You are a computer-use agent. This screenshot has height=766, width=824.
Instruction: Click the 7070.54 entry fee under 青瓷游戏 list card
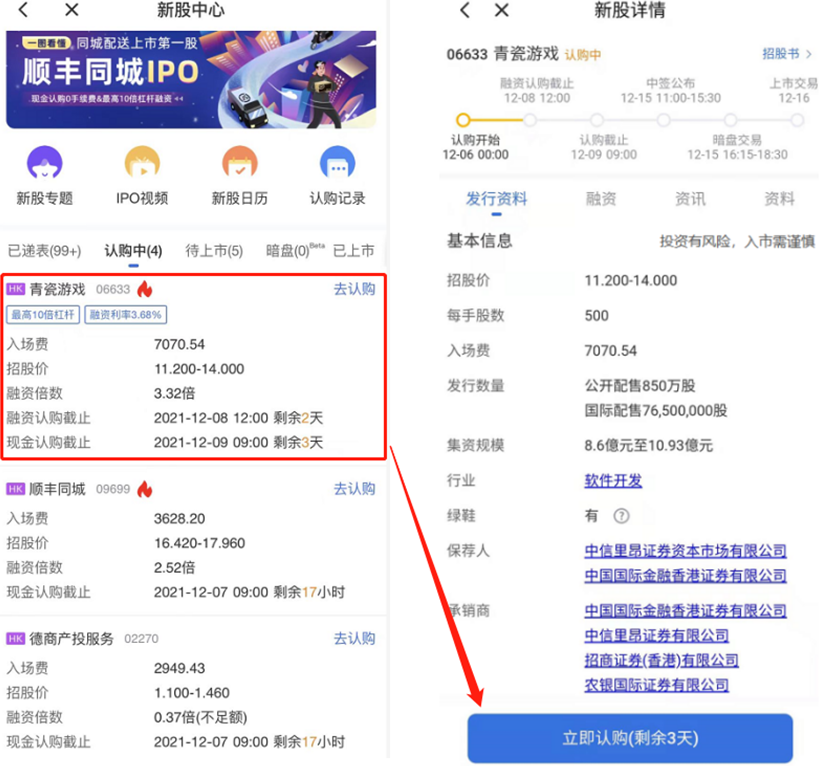point(179,345)
